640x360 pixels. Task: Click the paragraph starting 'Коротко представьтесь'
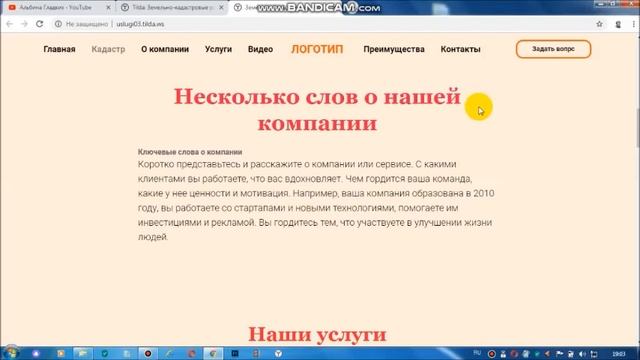click(316, 200)
